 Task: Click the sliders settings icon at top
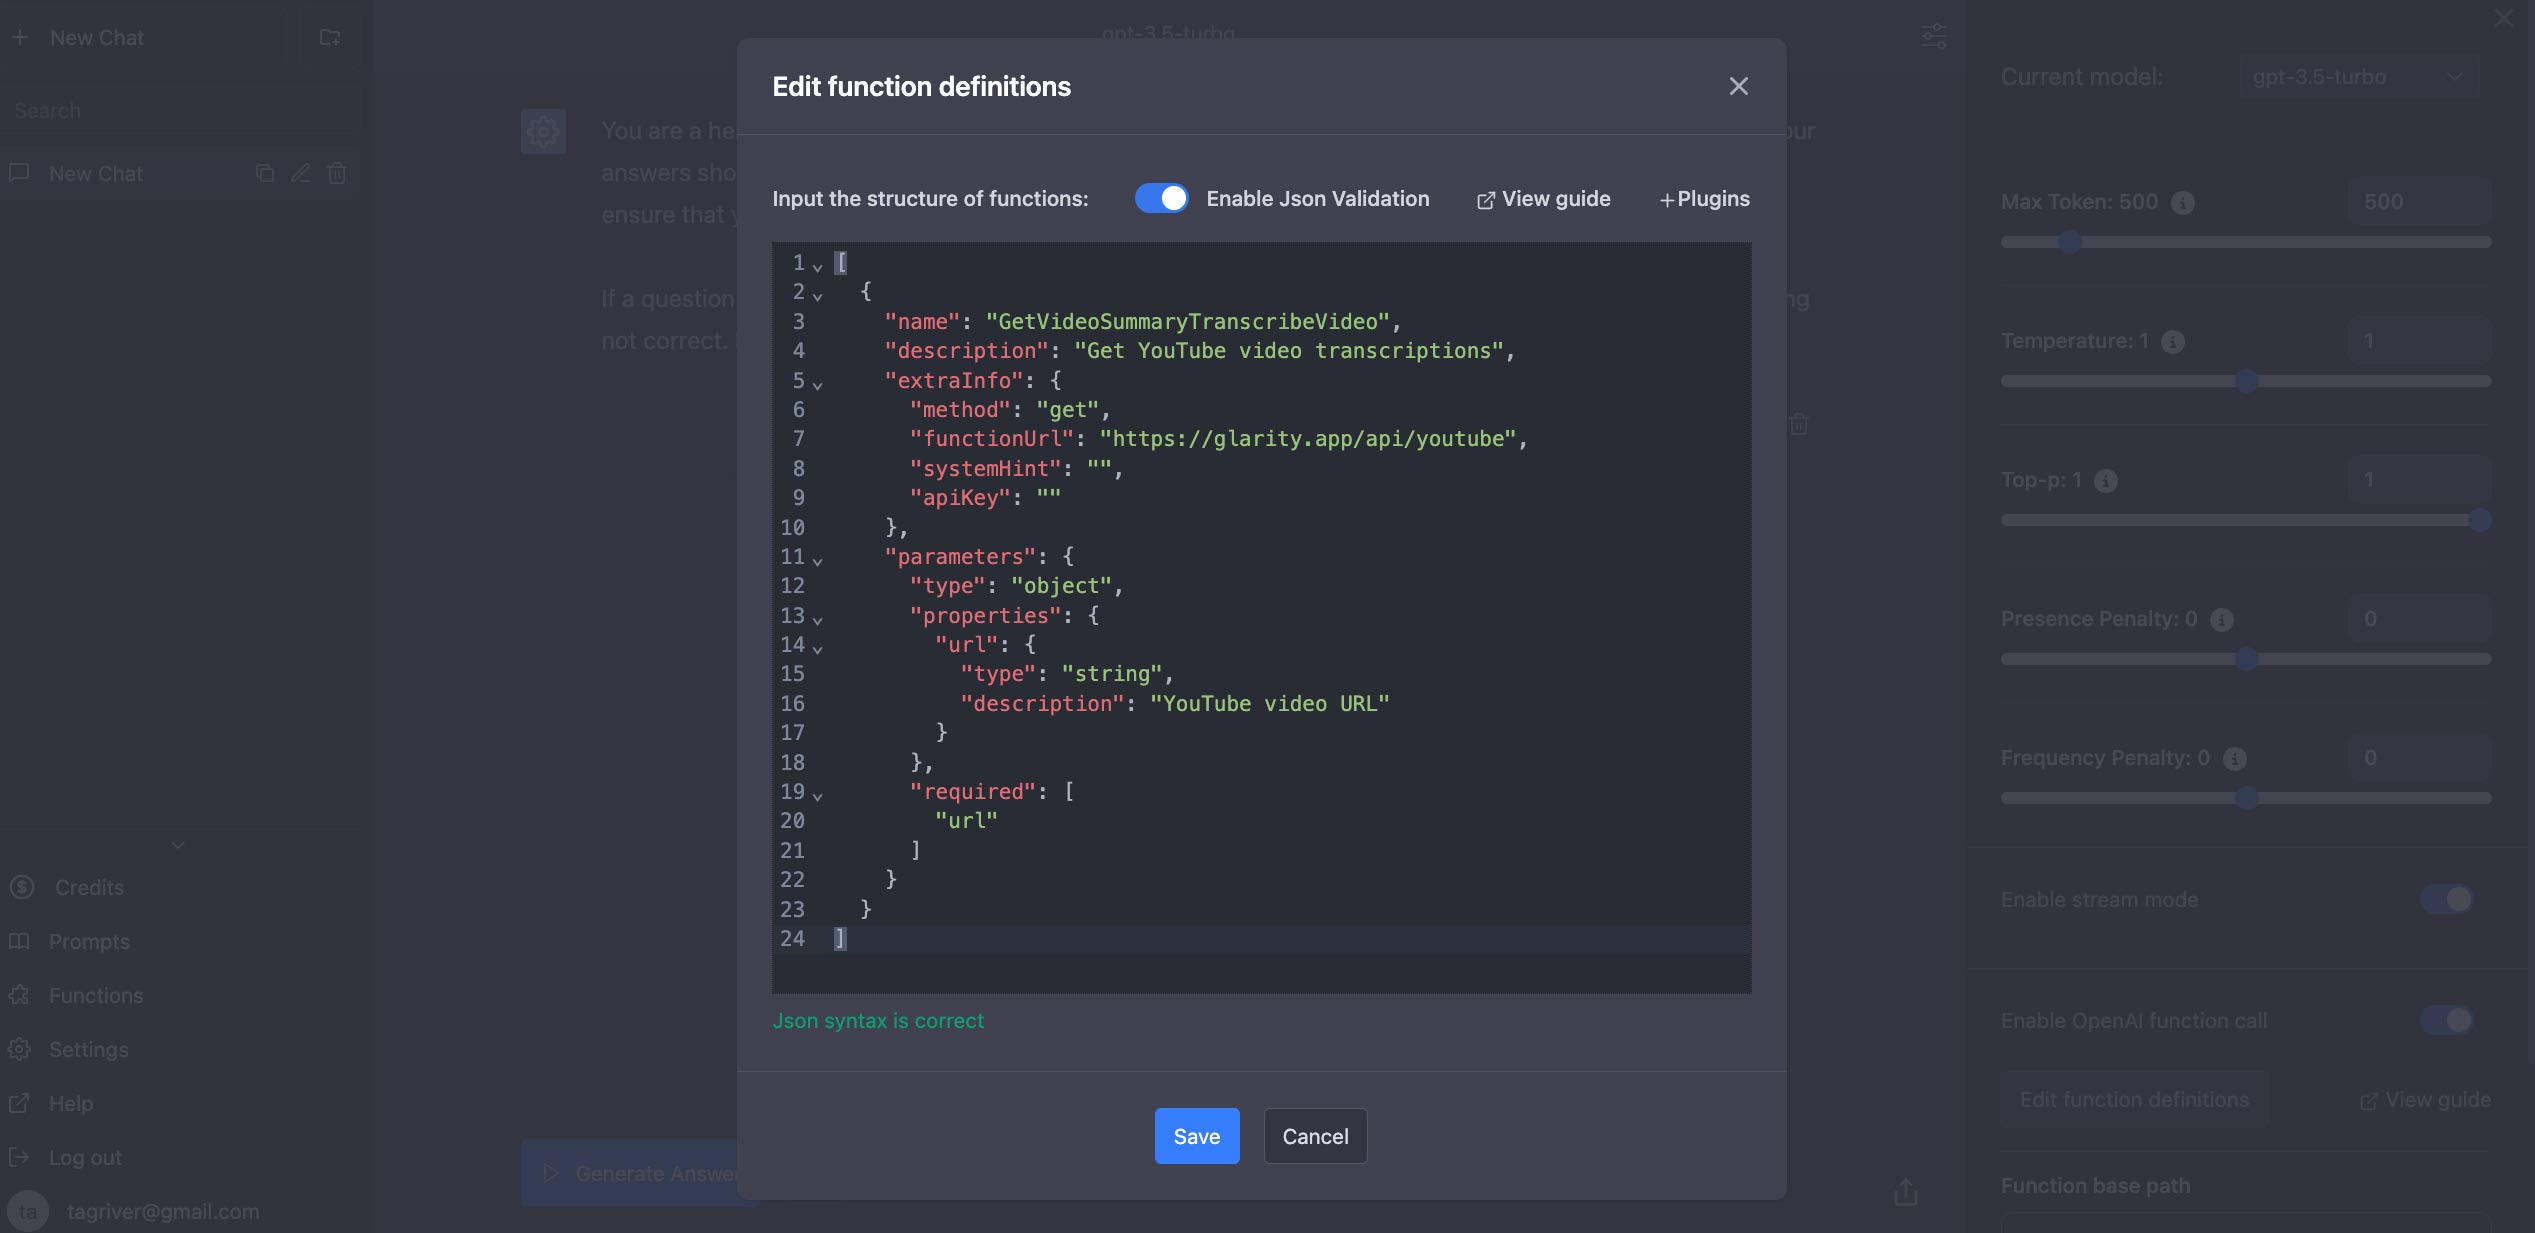1934,37
